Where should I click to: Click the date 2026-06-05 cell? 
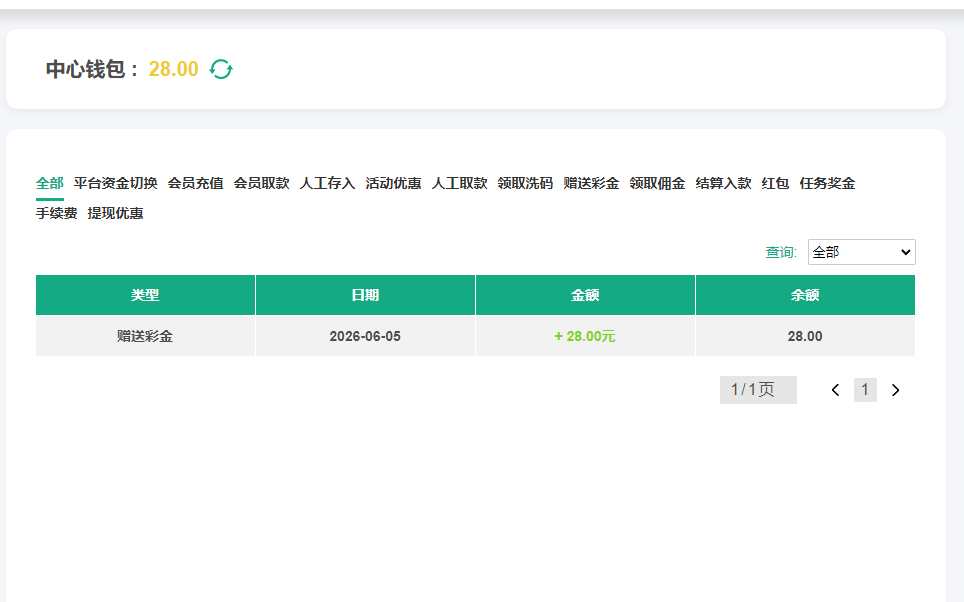(x=365, y=336)
